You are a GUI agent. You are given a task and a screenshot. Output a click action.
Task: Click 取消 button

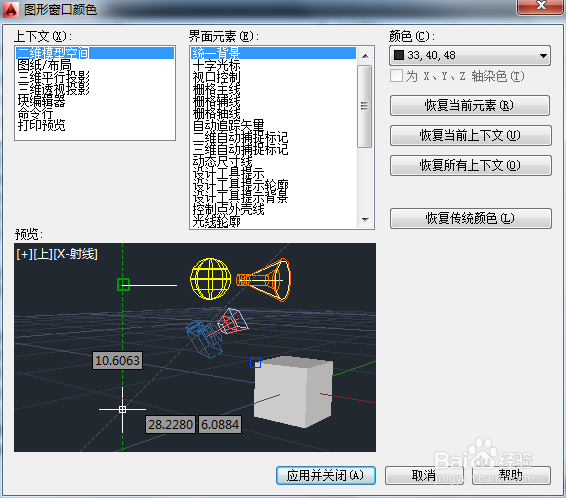[x=424, y=475]
